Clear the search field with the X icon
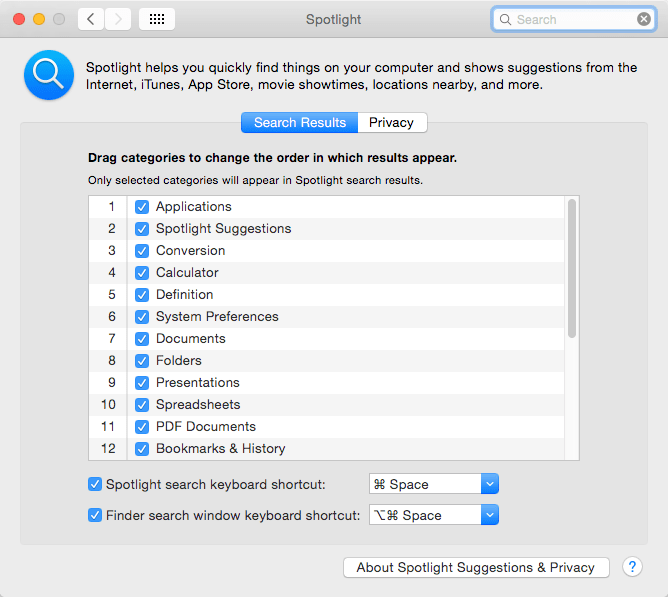The height and width of the screenshot is (597, 668). point(644,19)
